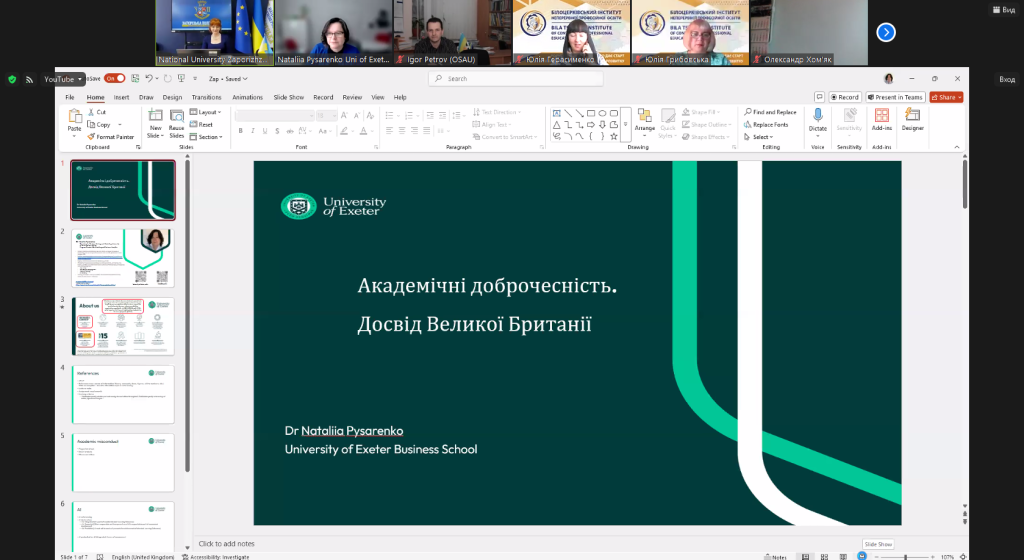Open the Zap Saved file name dropdown
Screen dimensions: 1024x560
coord(228,78)
